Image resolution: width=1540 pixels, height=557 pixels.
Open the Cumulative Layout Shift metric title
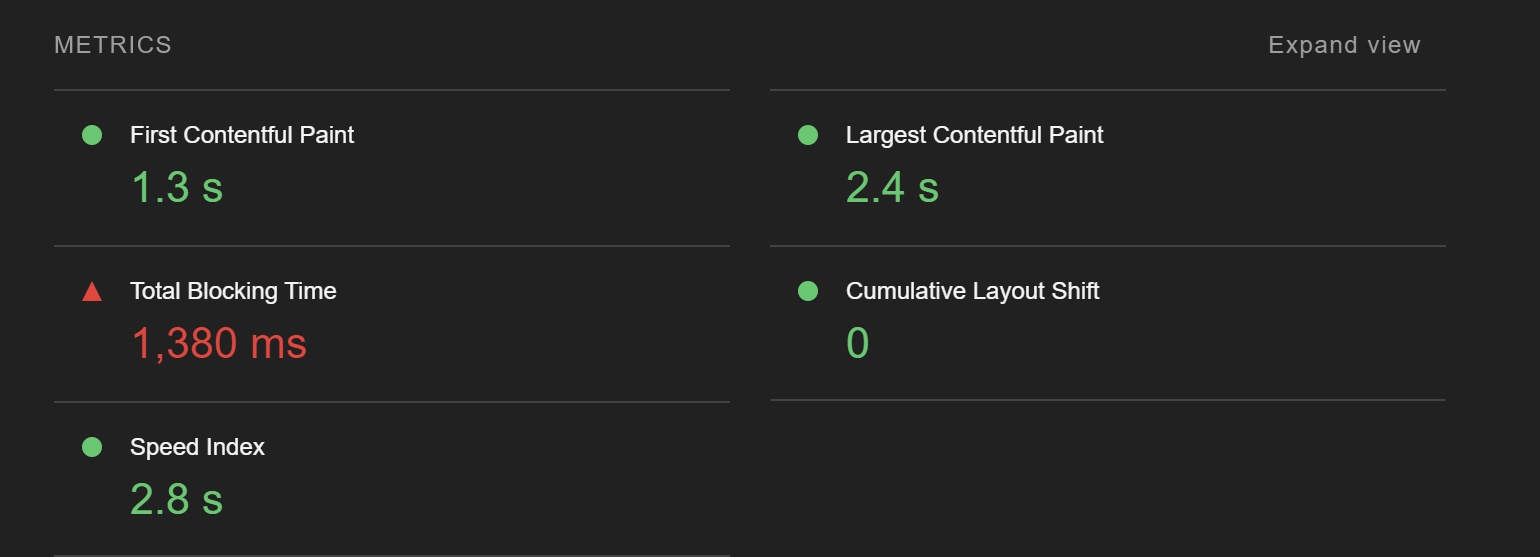(x=972, y=291)
